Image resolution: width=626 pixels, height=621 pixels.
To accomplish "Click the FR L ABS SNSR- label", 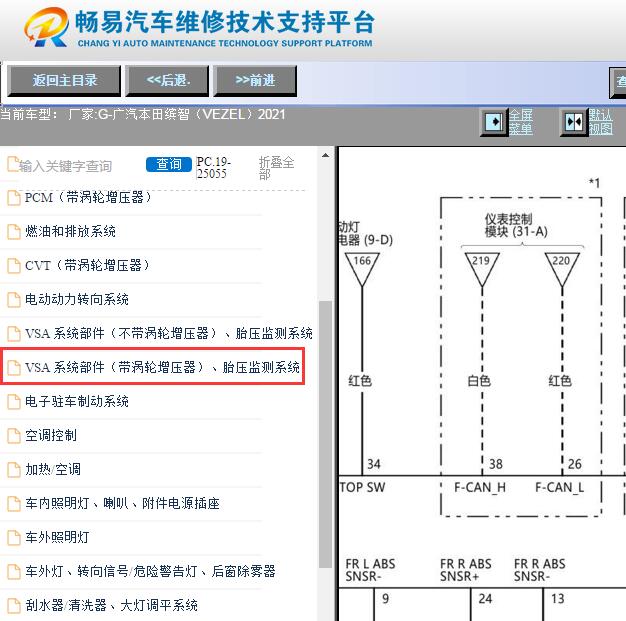I will pos(370,570).
